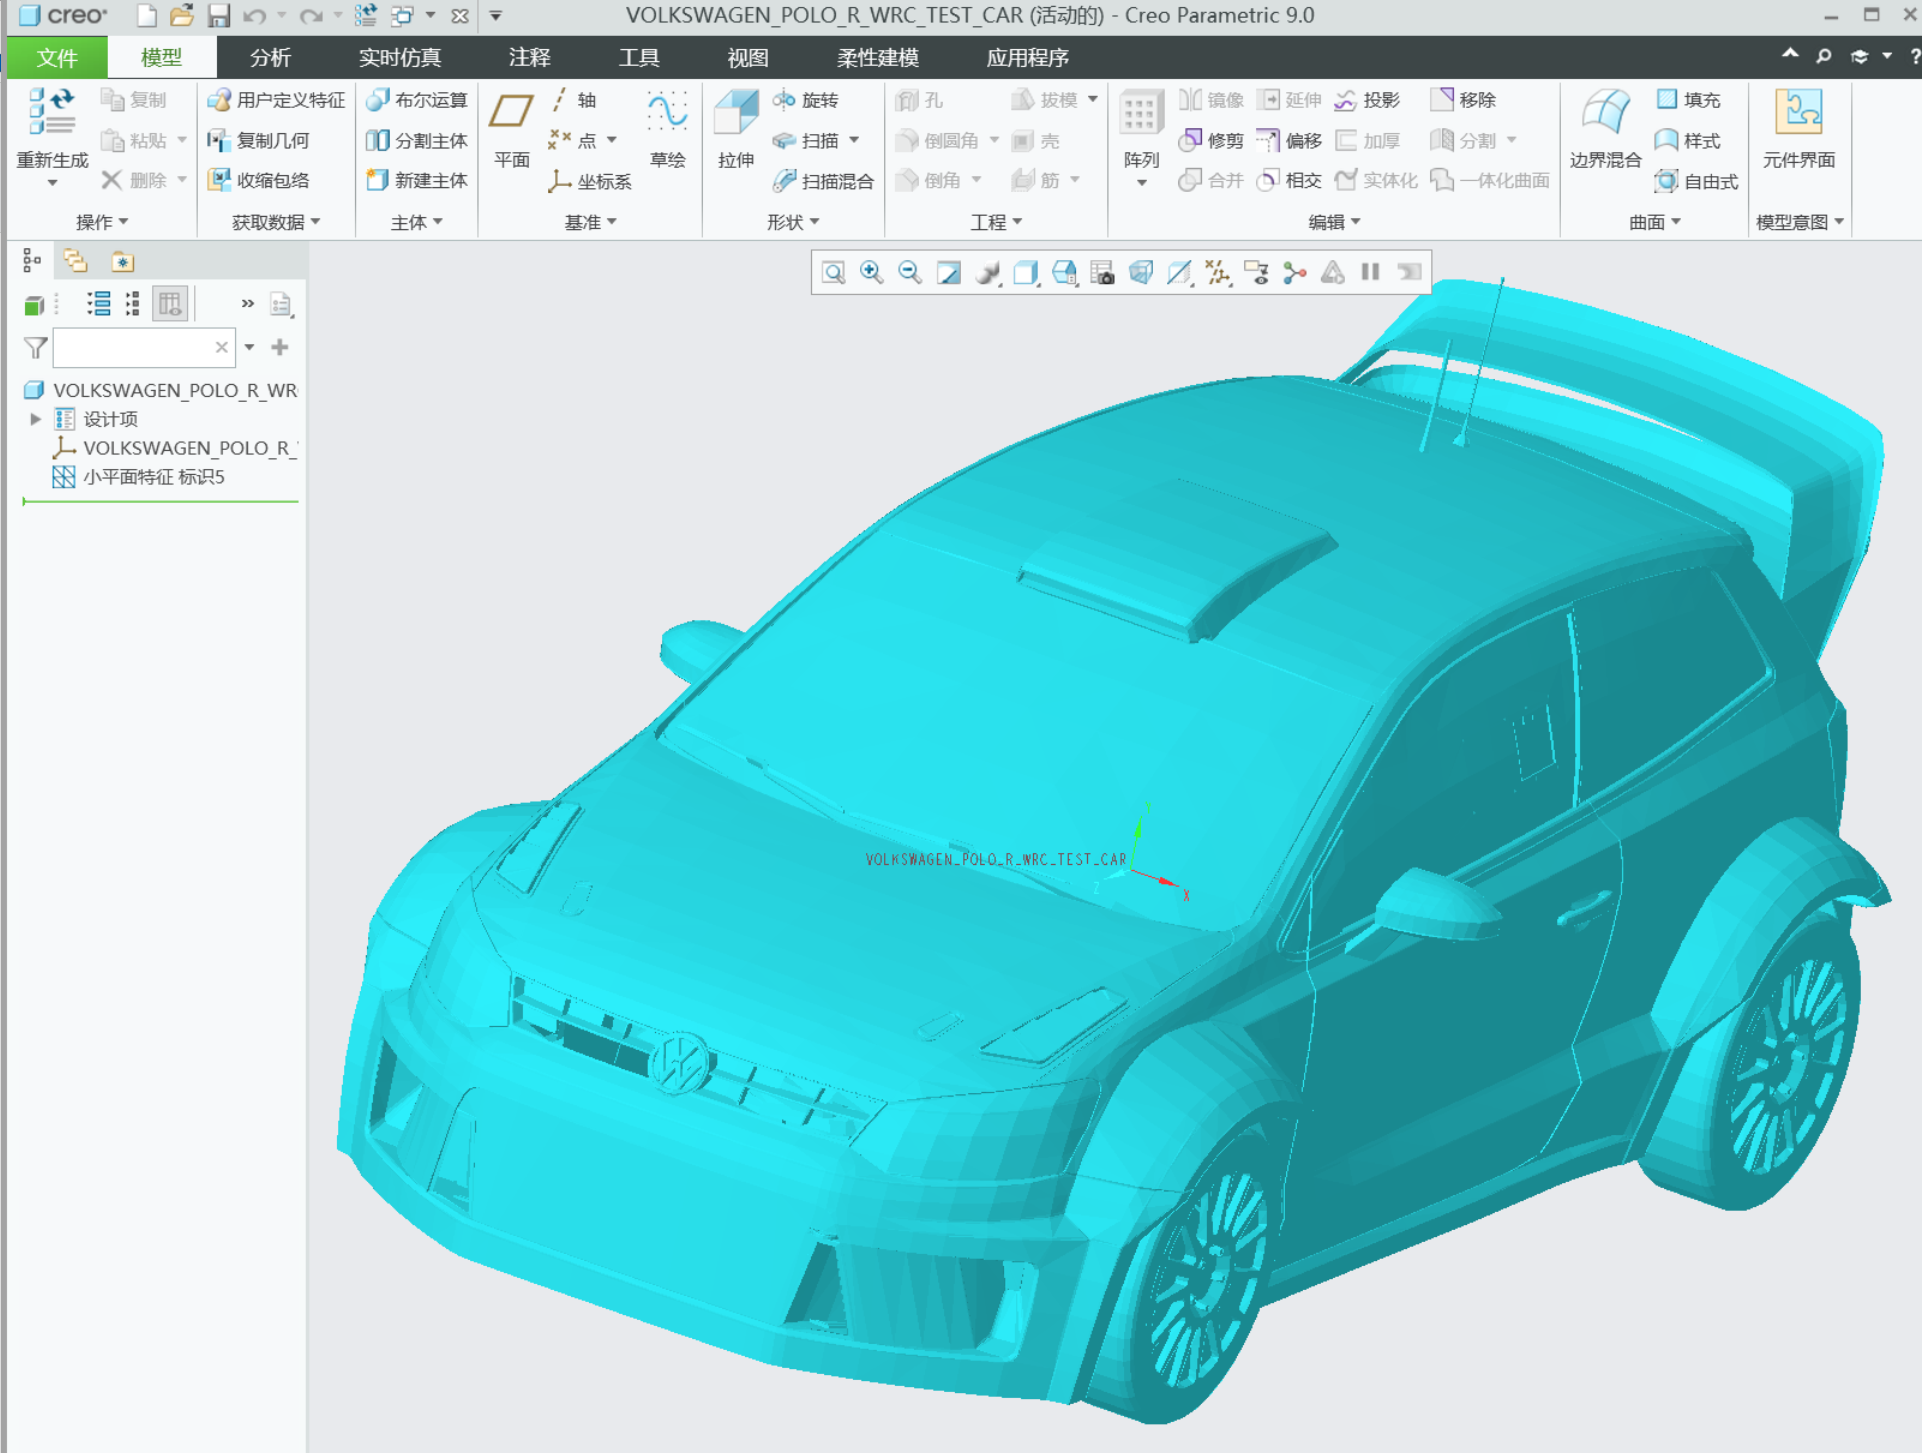This screenshot has width=1922, height=1453.
Task: Apply the 投影 (Project) tool
Action: 1367,100
